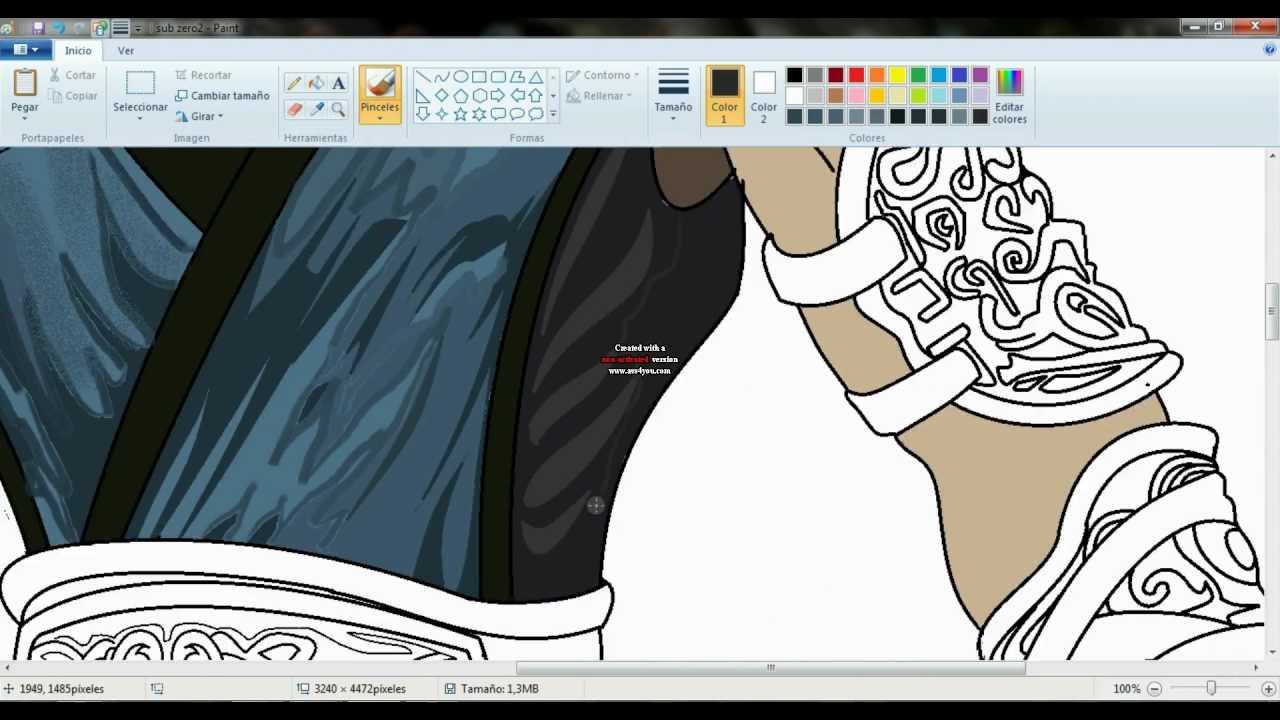Open Paint Help question mark icon
Viewport: 1280px width, 720px height.
1270,50
